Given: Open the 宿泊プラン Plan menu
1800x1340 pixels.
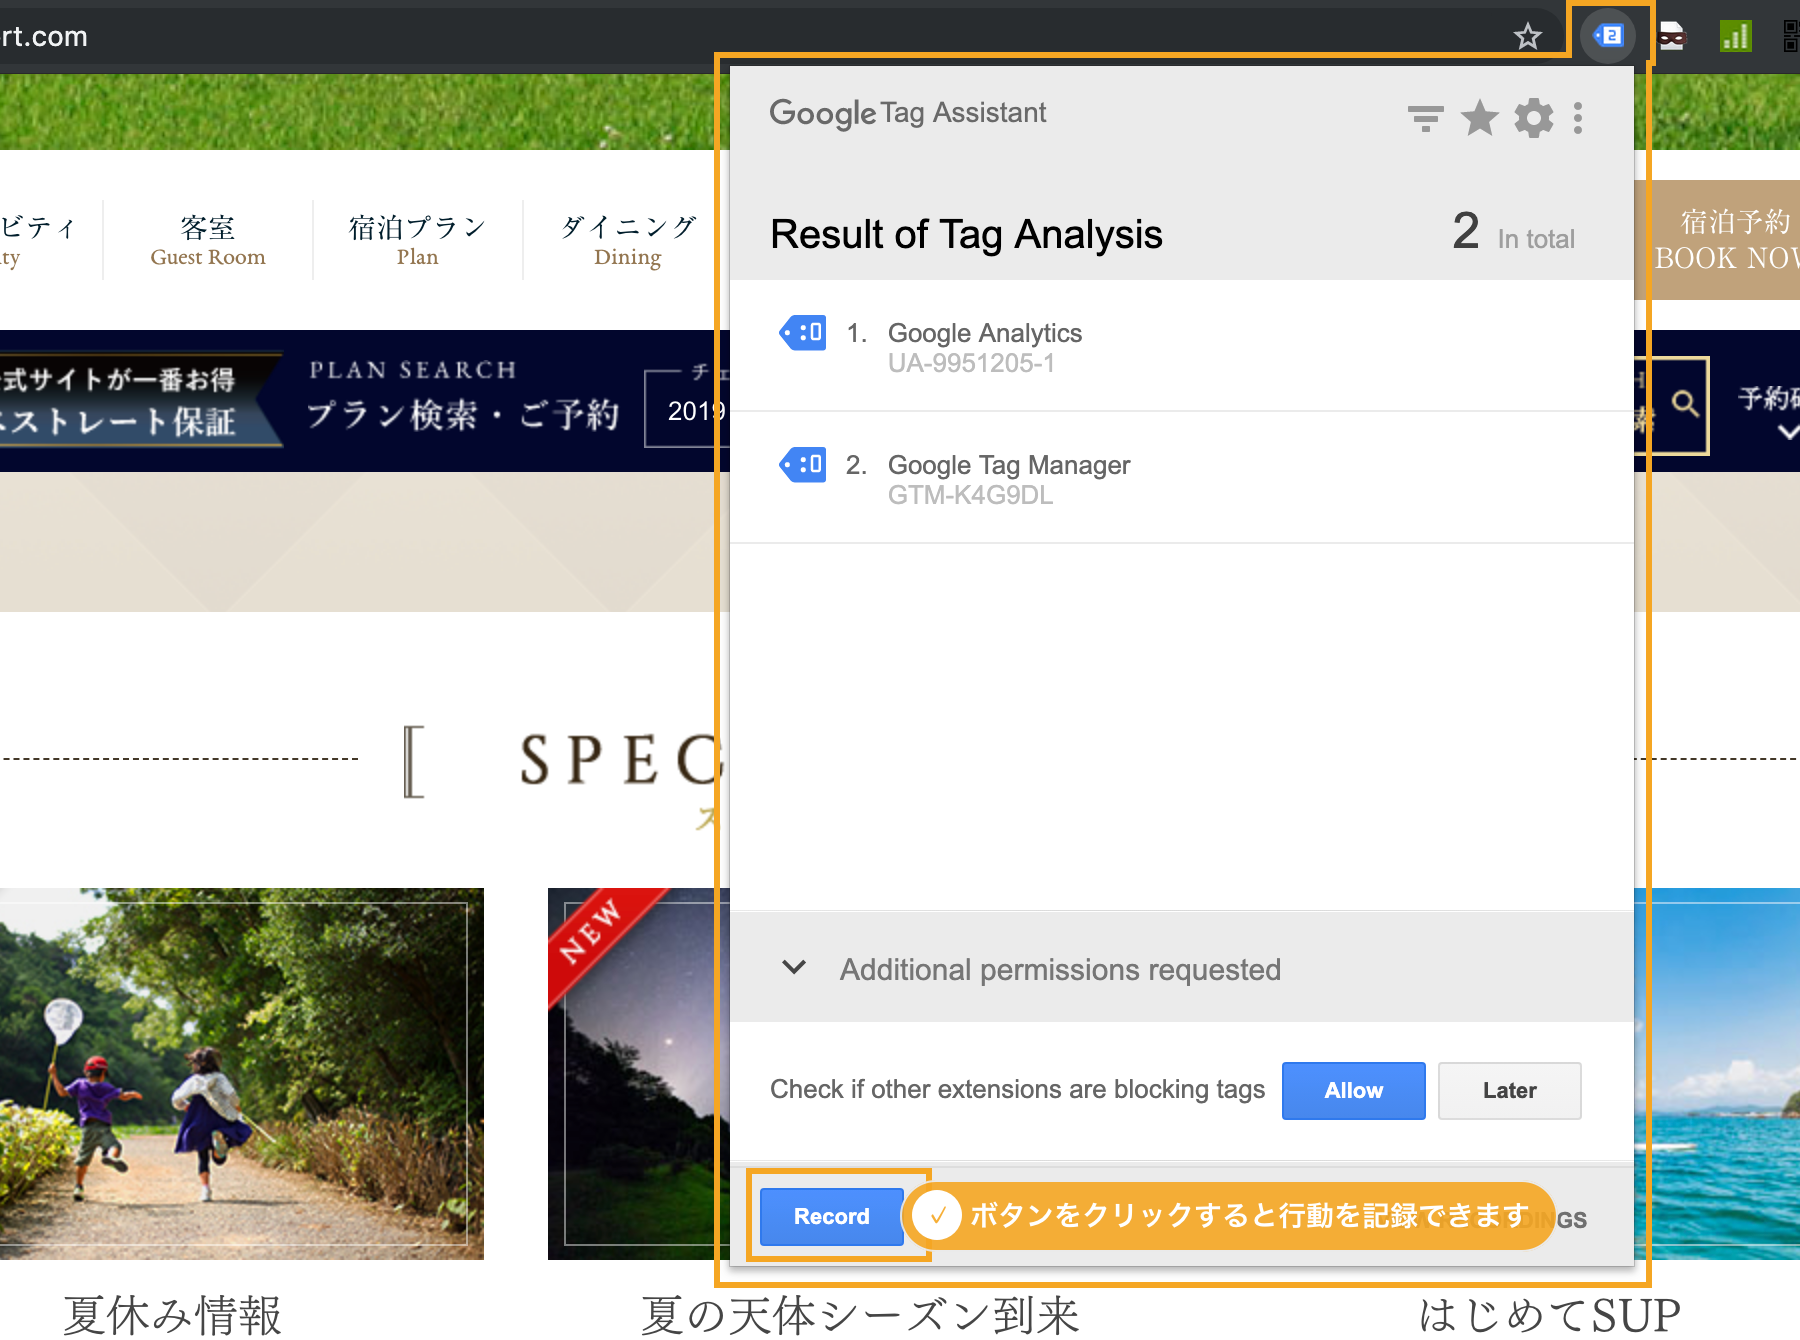Looking at the screenshot, I should 417,240.
